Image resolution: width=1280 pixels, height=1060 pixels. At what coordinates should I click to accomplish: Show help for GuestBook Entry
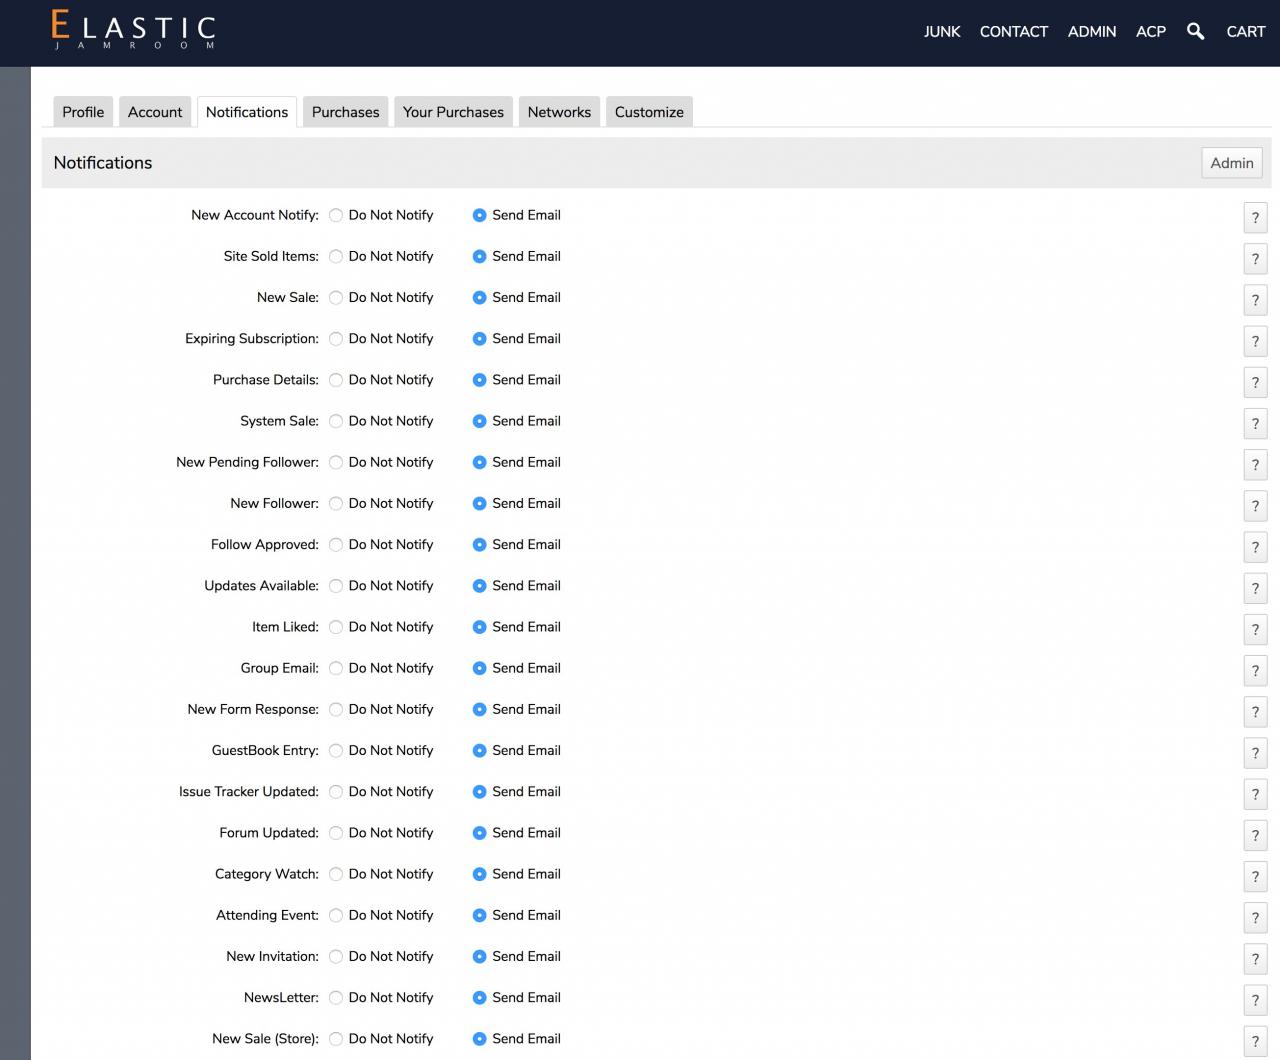click(1255, 753)
